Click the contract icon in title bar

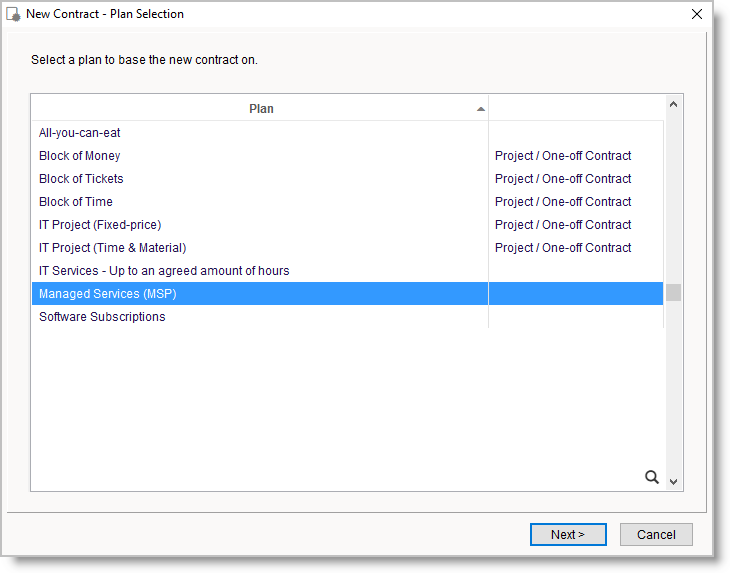point(14,15)
